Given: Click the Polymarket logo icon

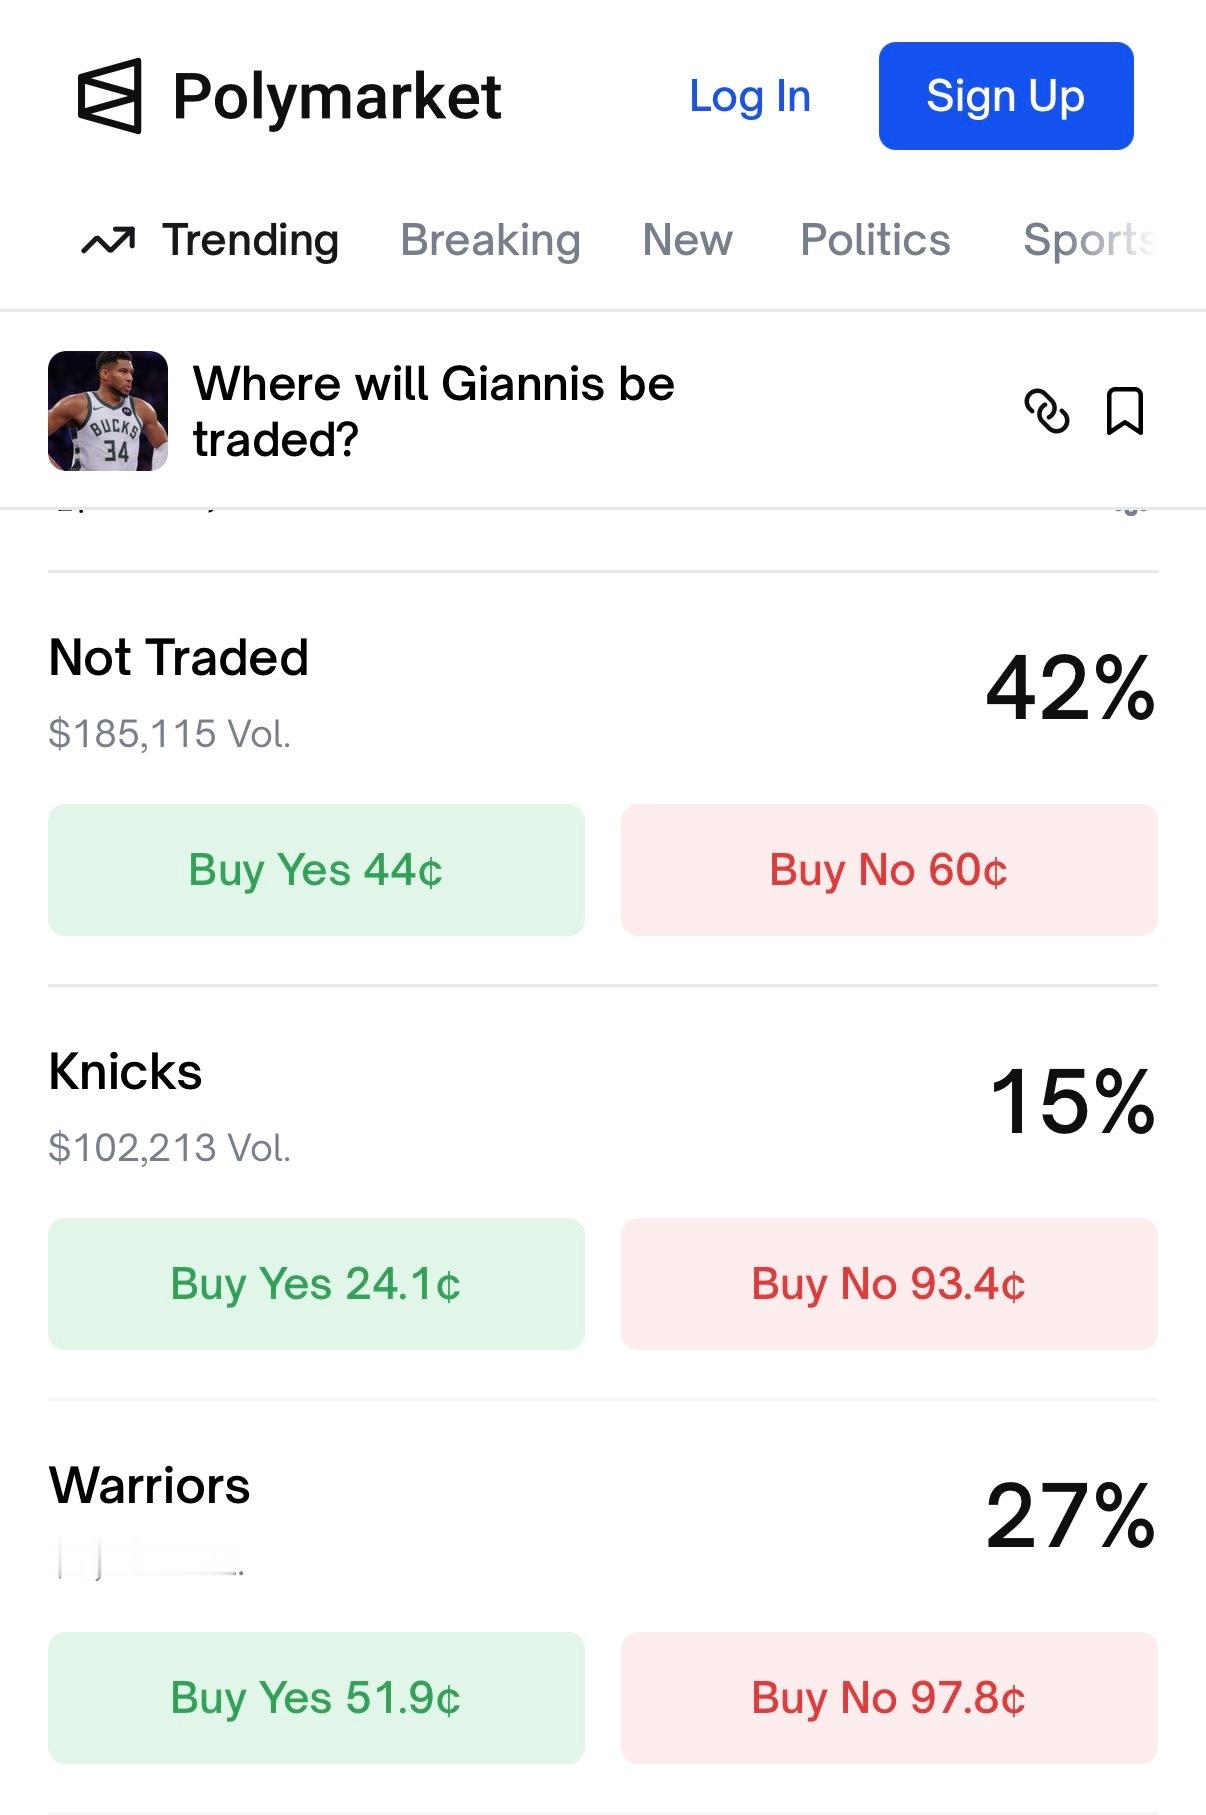Looking at the screenshot, I should 110,96.
